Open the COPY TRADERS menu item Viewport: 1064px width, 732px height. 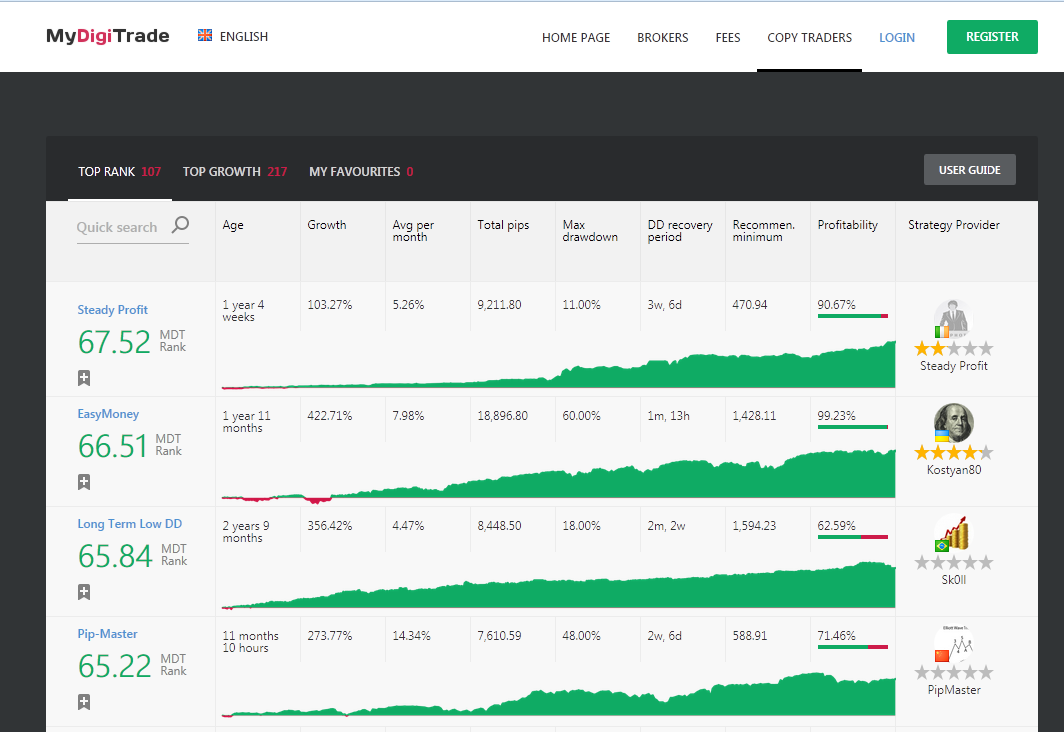point(810,37)
